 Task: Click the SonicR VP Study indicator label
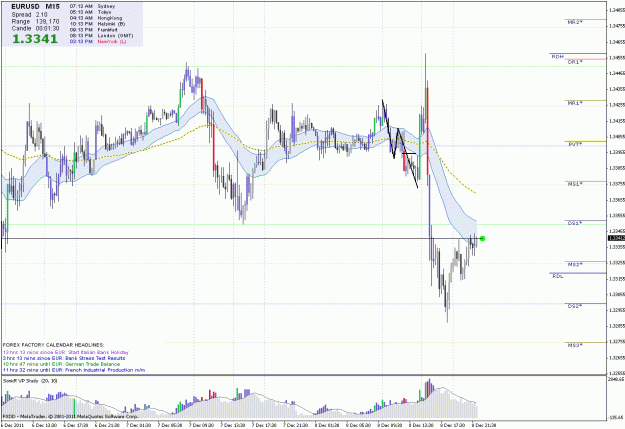[30, 381]
